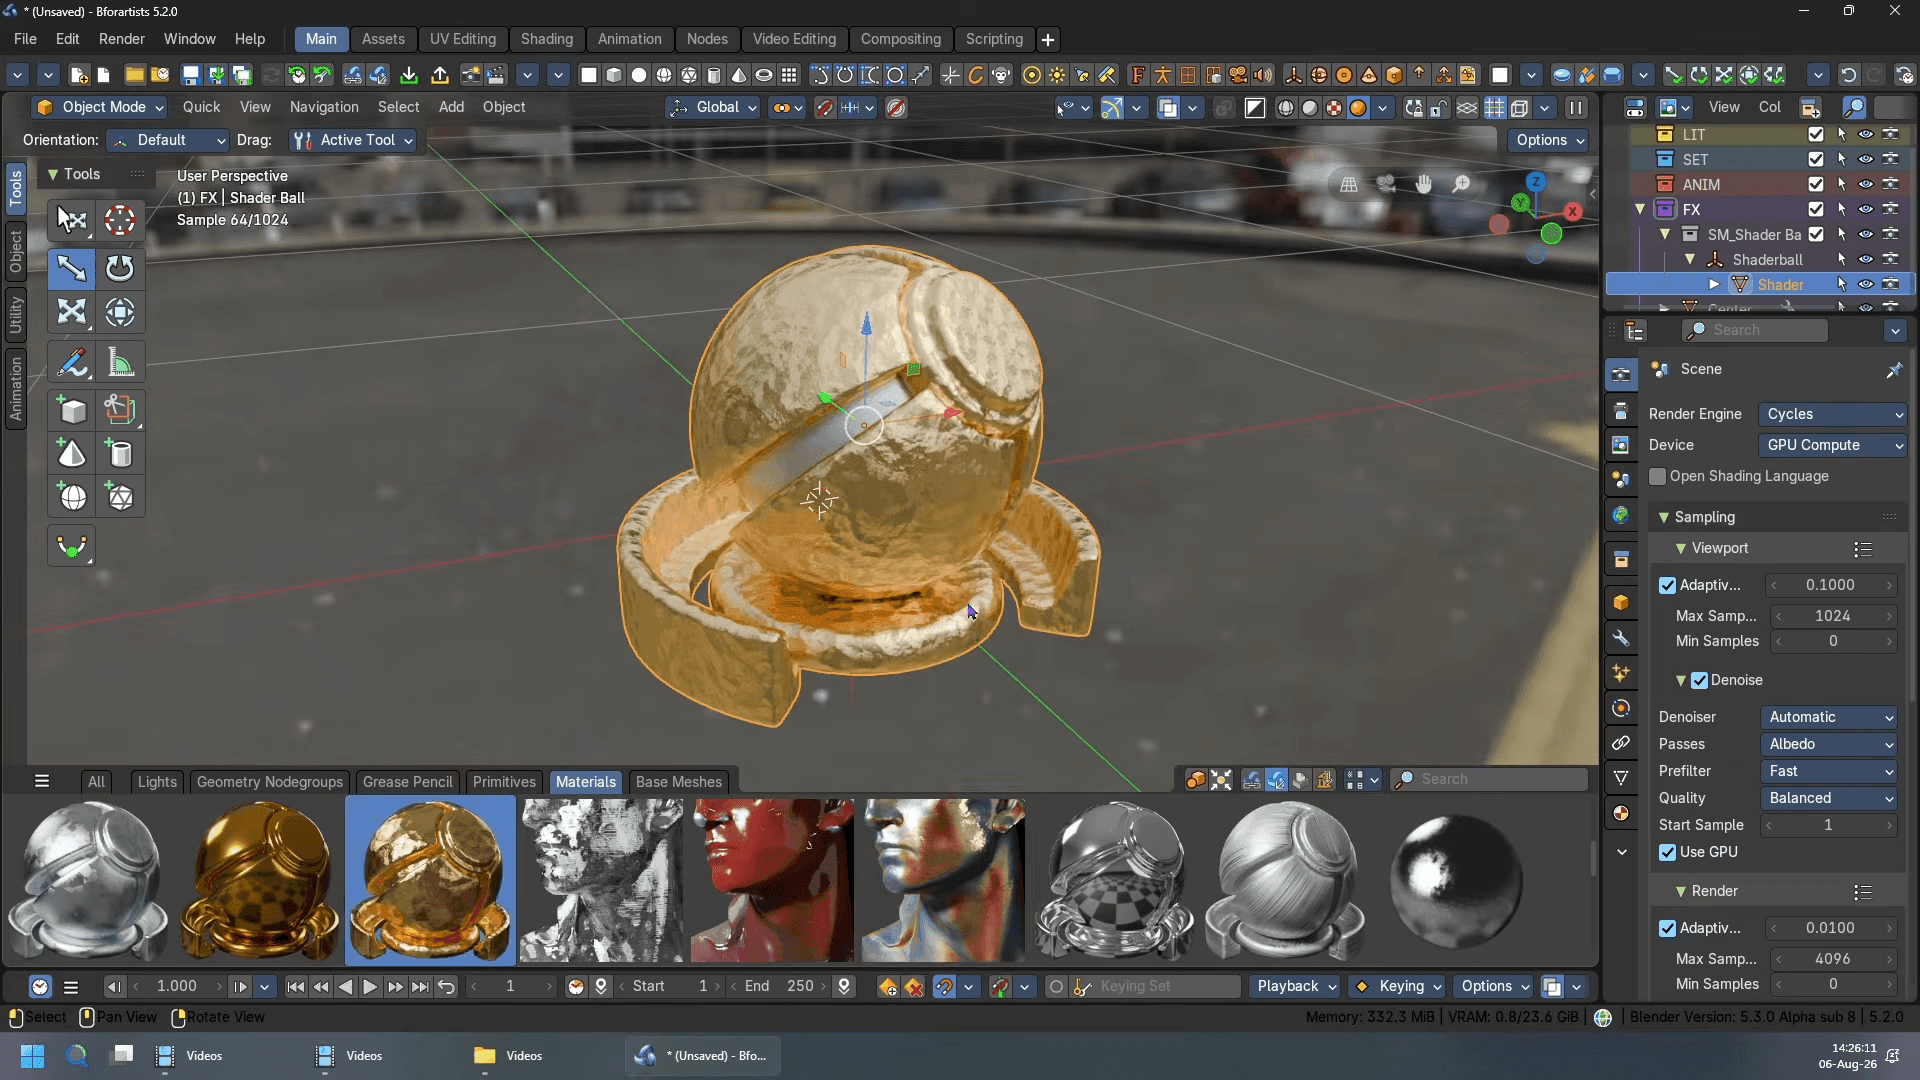Uncheck the LIT collection checkbox
This screenshot has width=1920, height=1080.
coord(1816,134)
